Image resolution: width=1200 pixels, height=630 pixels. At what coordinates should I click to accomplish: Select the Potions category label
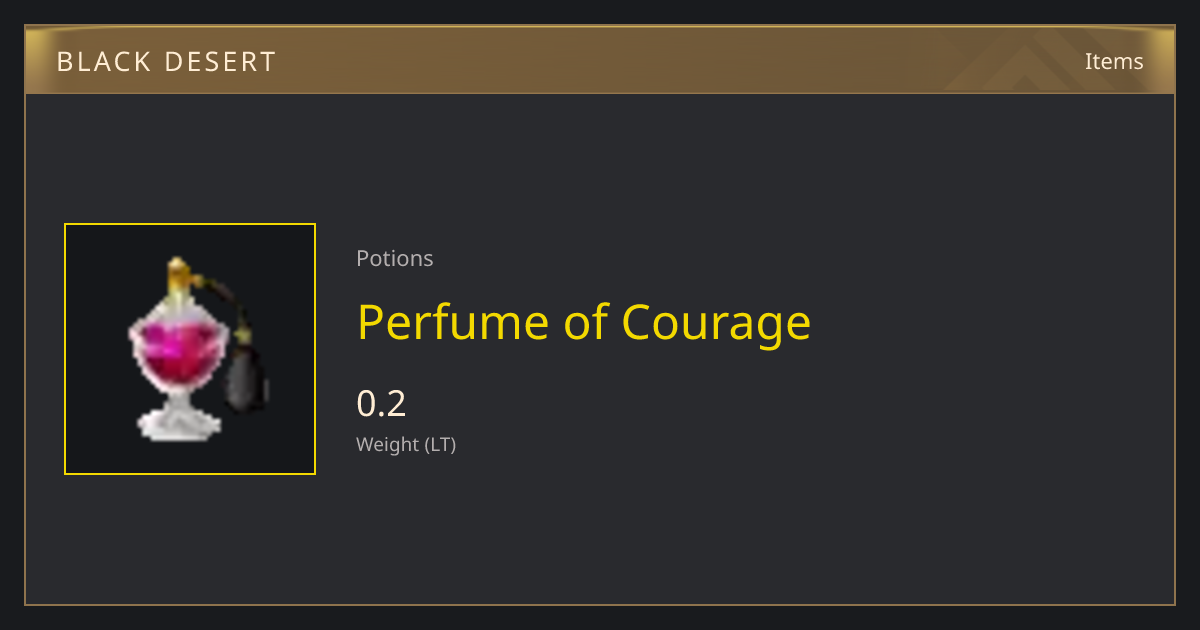[x=395, y=258]
